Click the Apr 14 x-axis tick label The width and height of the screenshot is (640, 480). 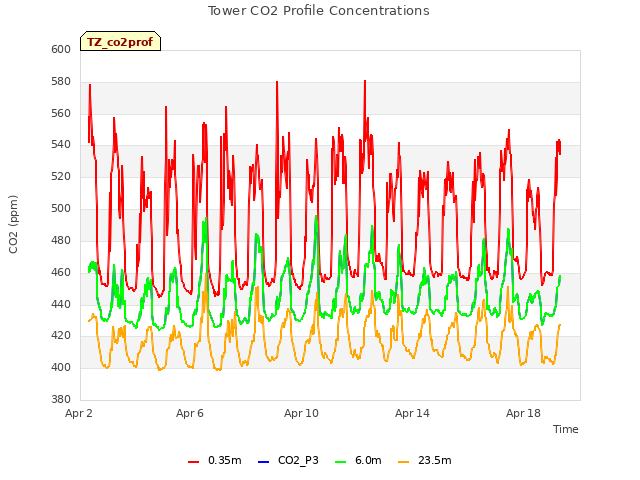tap(412, 413)
